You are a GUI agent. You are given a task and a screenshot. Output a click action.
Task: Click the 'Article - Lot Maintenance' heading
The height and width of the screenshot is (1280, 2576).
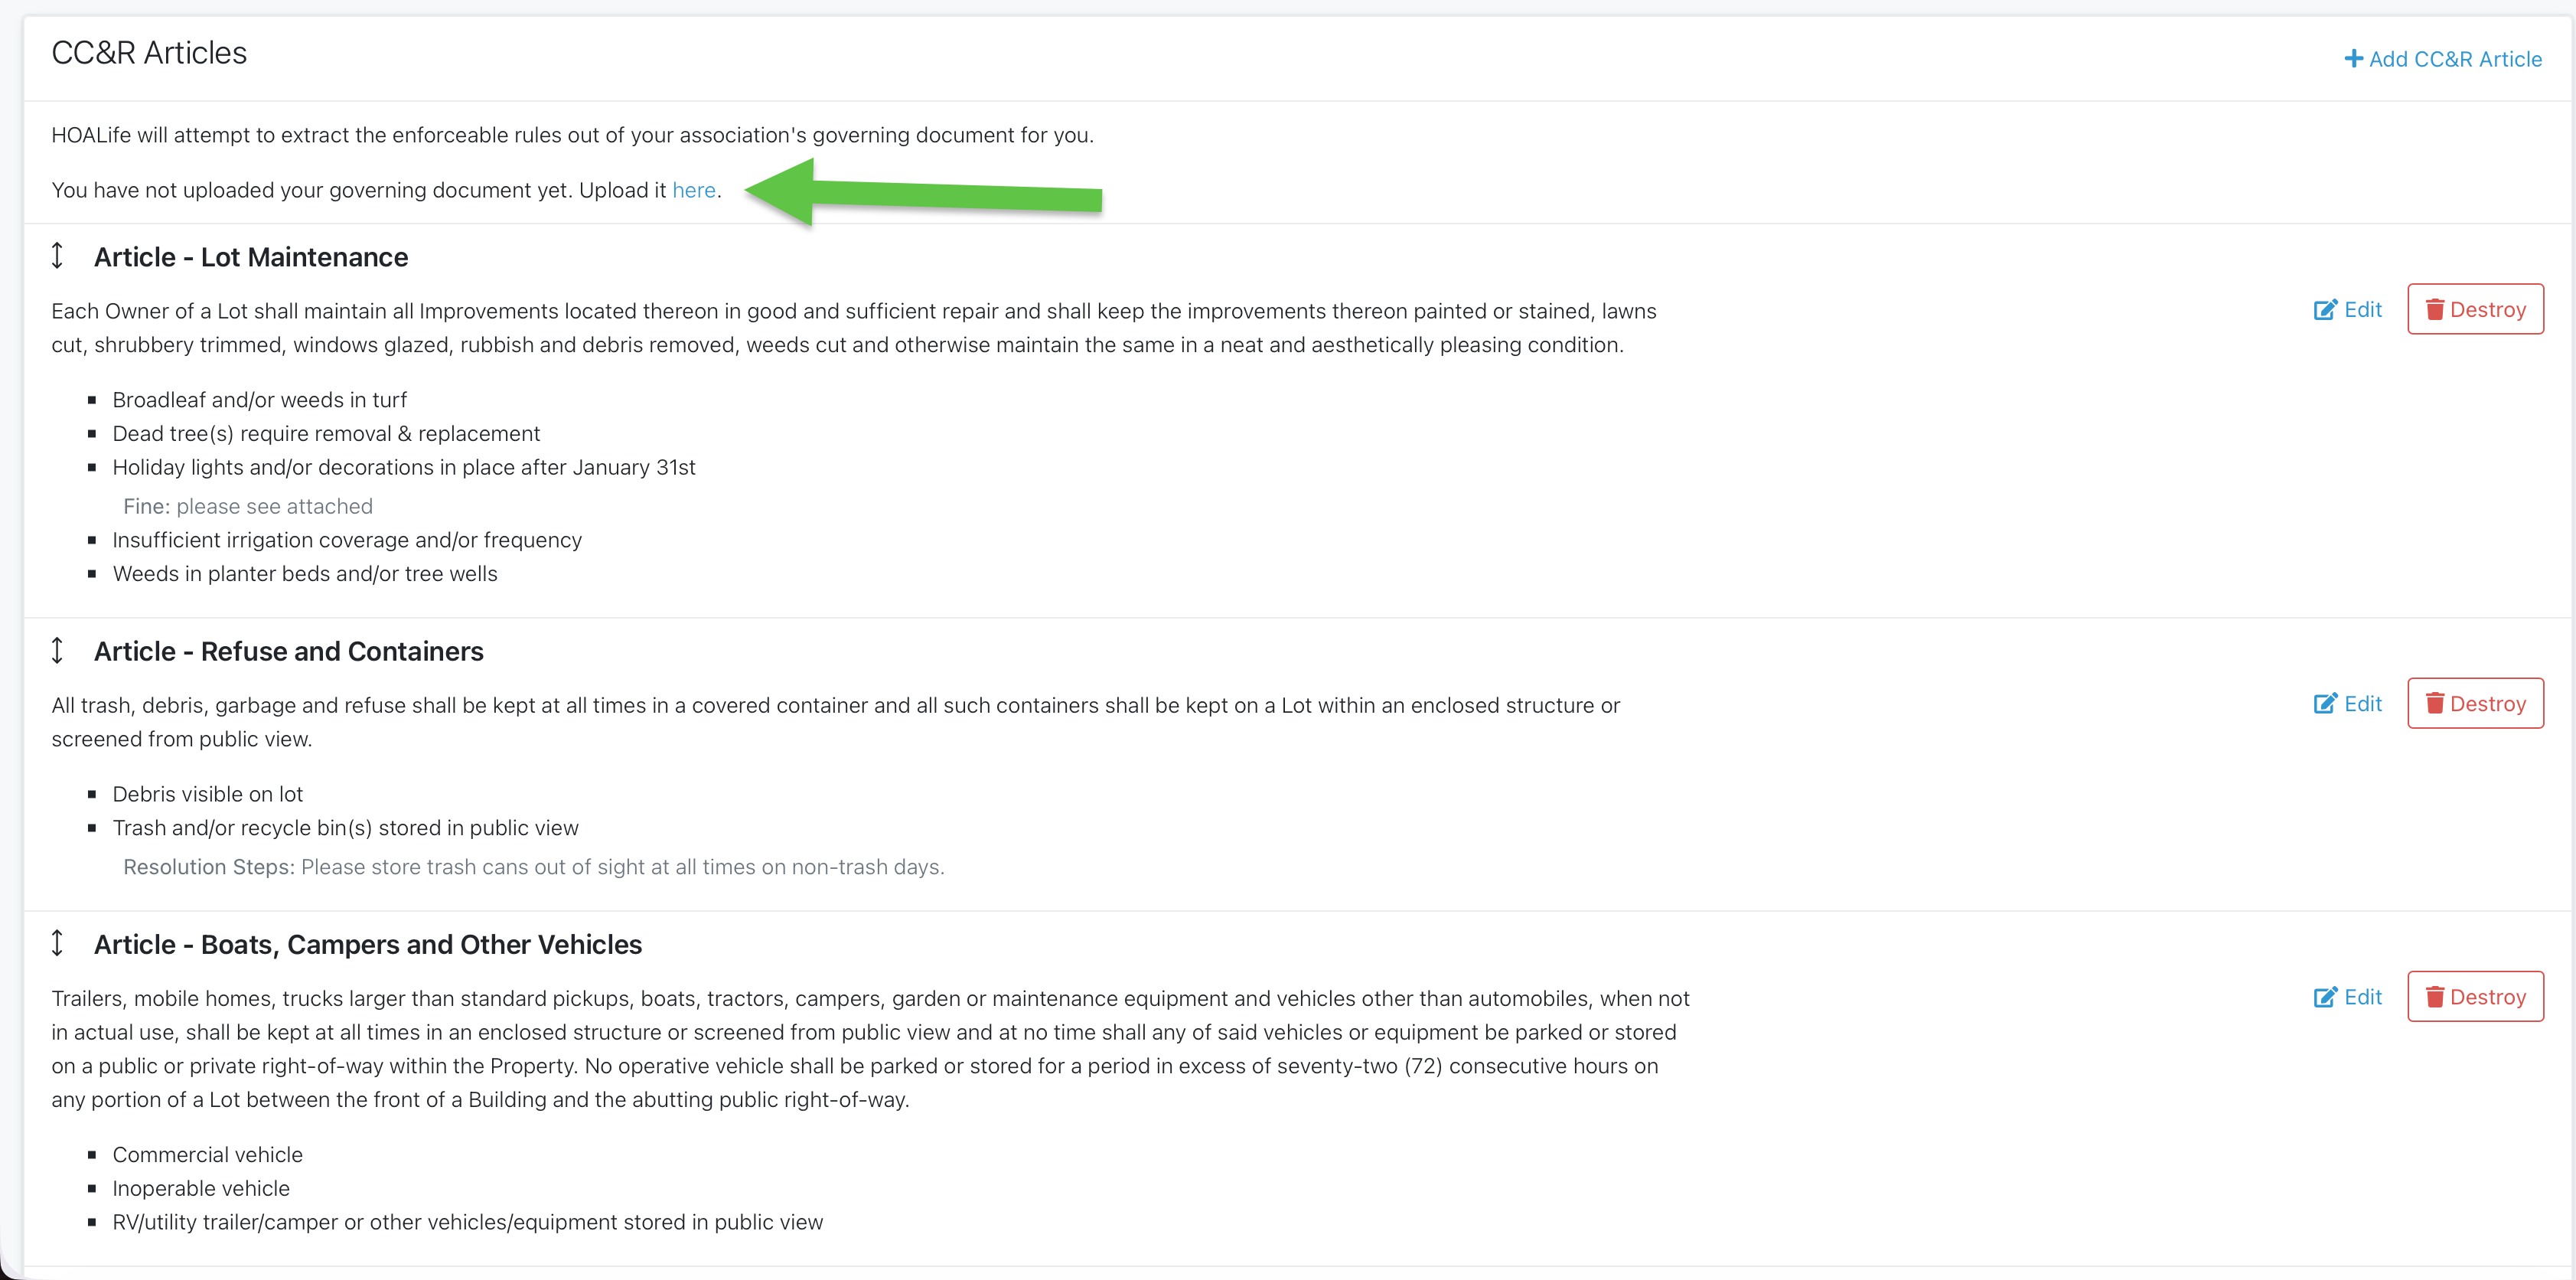(250, 257)
